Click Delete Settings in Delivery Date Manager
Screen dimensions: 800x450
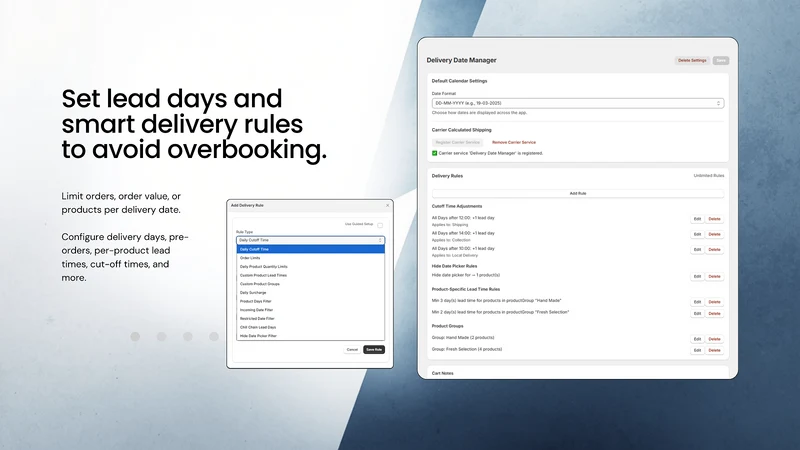(692, 60)
